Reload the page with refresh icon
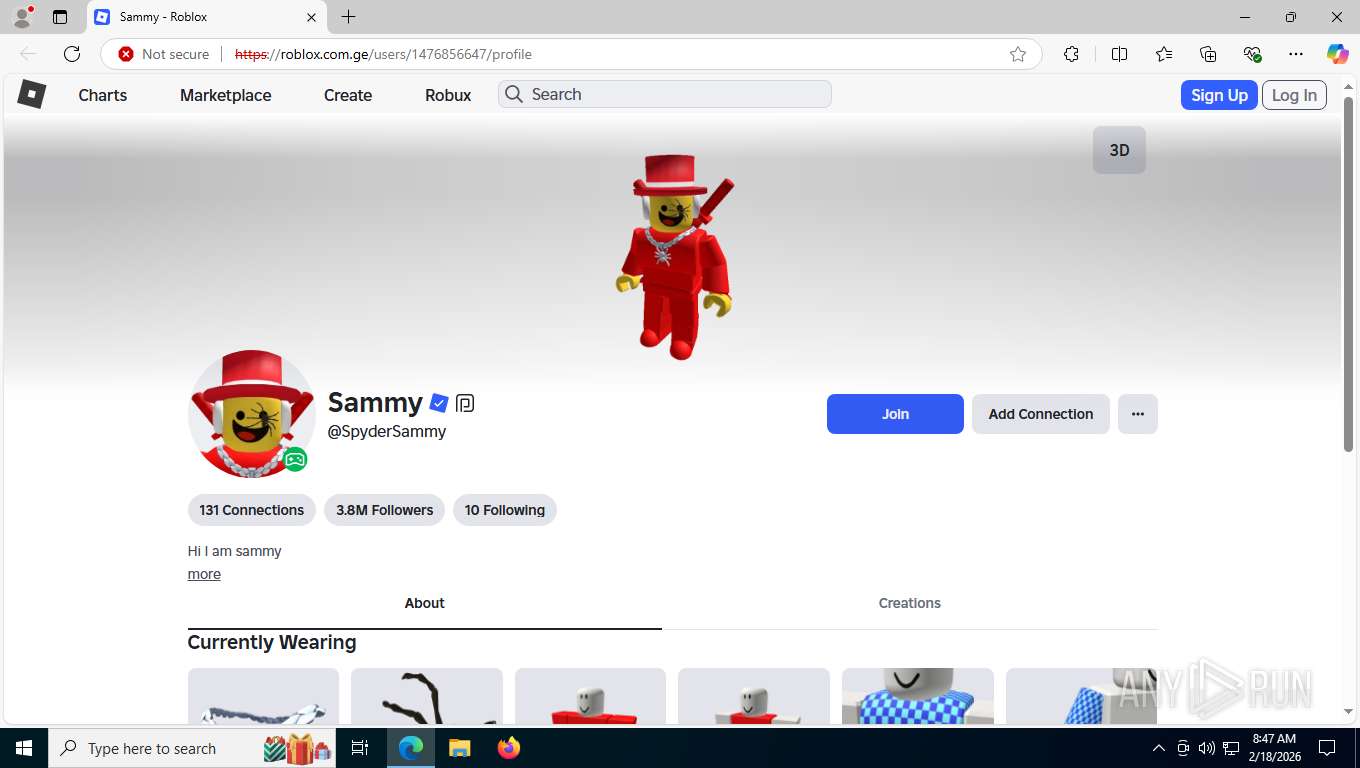The width and height of the screenshot is (1360, 768). coord(72,54)
